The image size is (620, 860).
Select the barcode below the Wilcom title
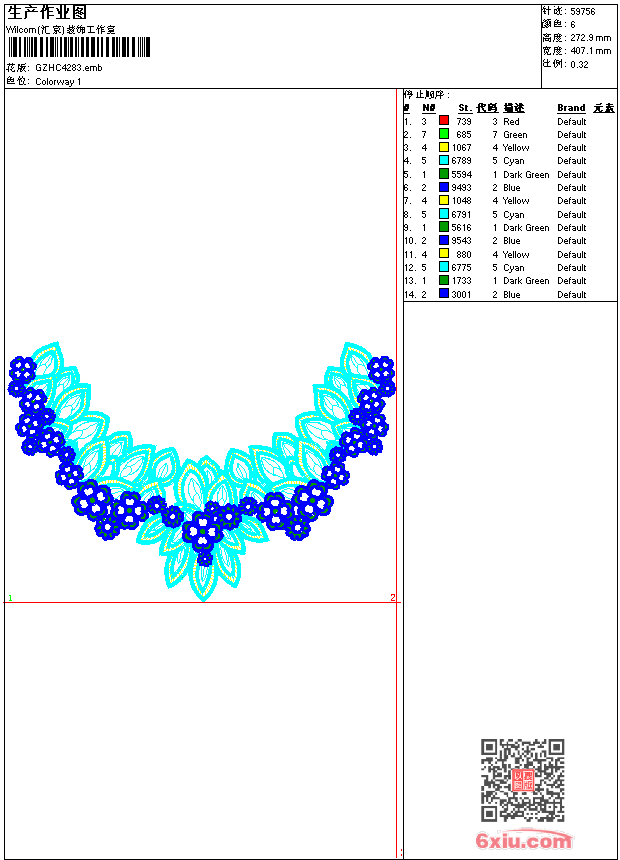point(79,47)
